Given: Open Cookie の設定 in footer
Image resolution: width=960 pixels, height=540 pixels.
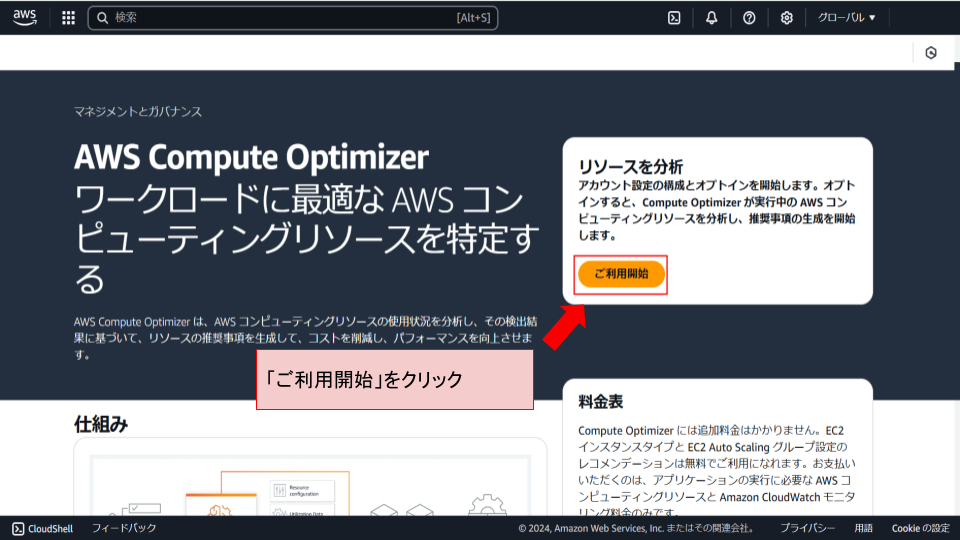Looking at the screenshot, I should [x=920, y=528].
